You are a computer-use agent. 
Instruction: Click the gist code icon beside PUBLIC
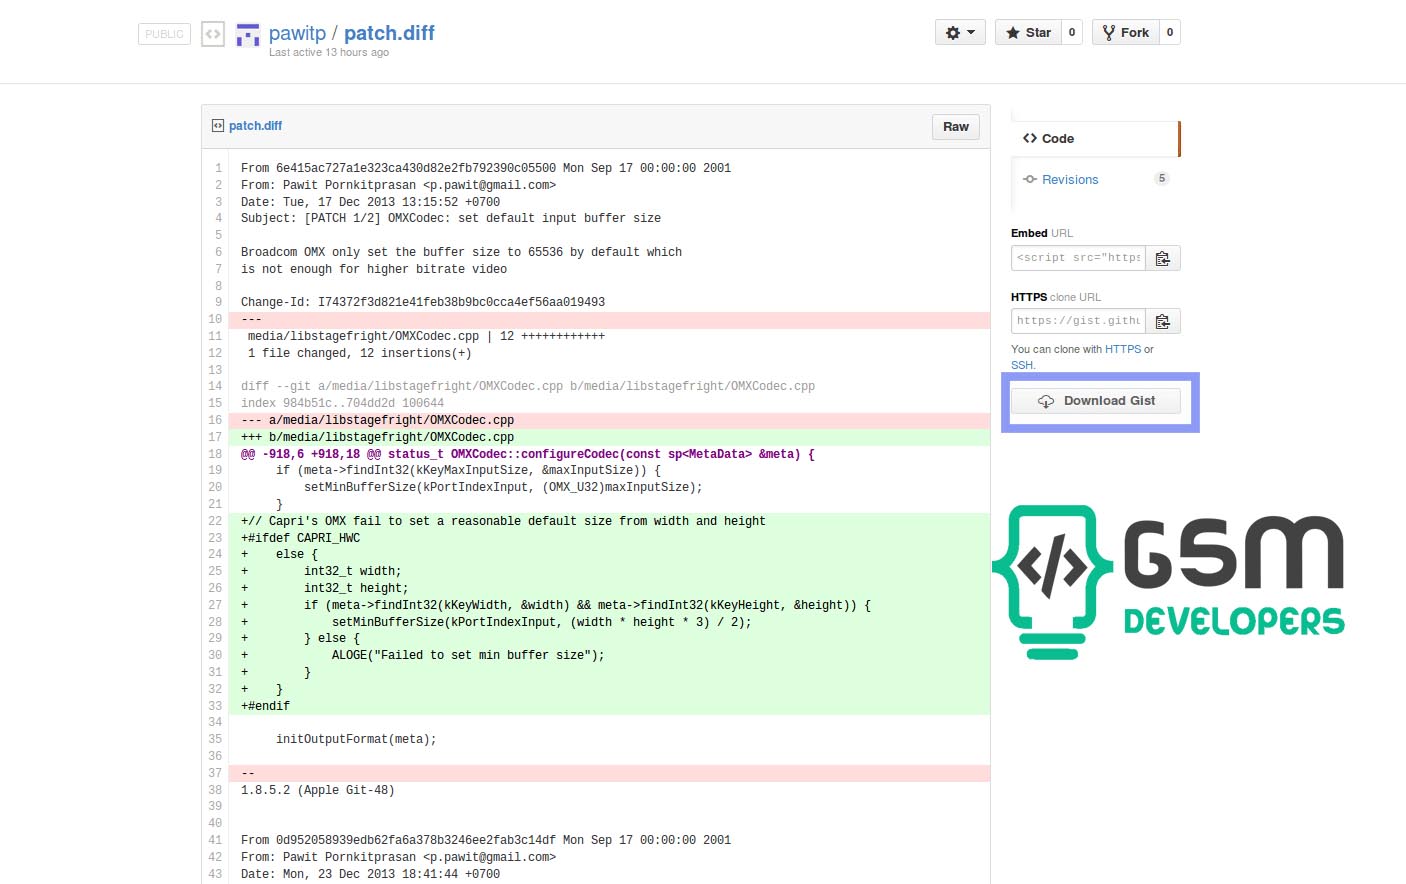tap(213, 34)
